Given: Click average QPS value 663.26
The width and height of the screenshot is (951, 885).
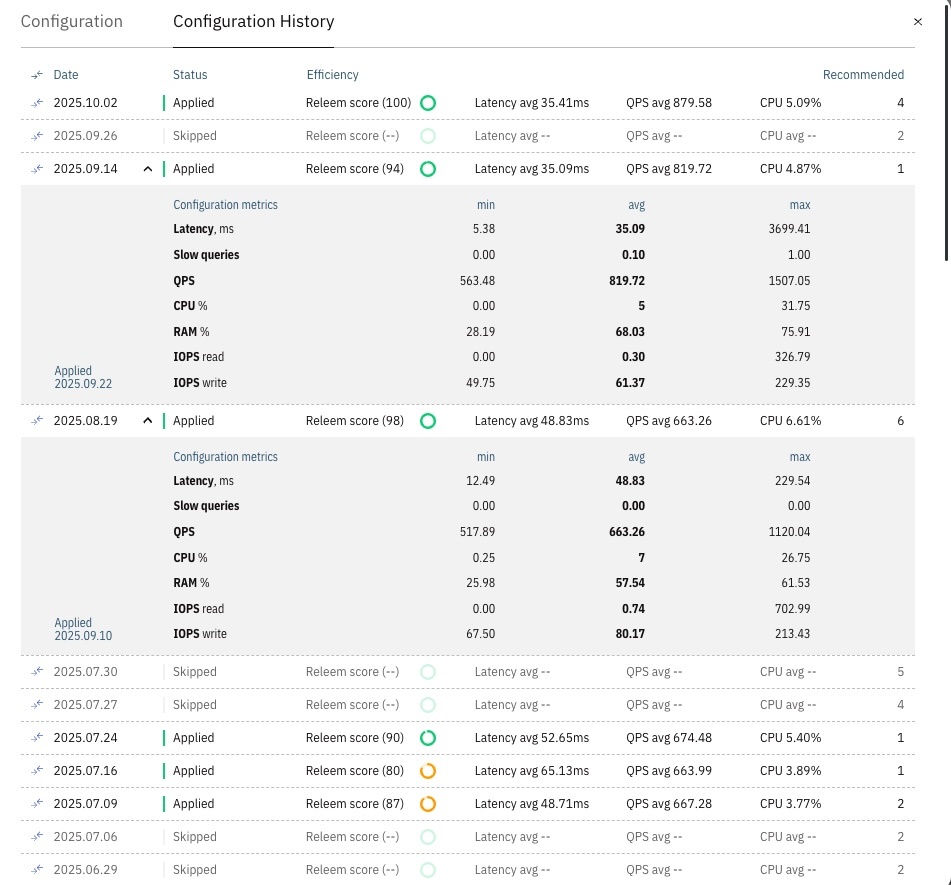Looking at the screenshot, I should point(627,531).
